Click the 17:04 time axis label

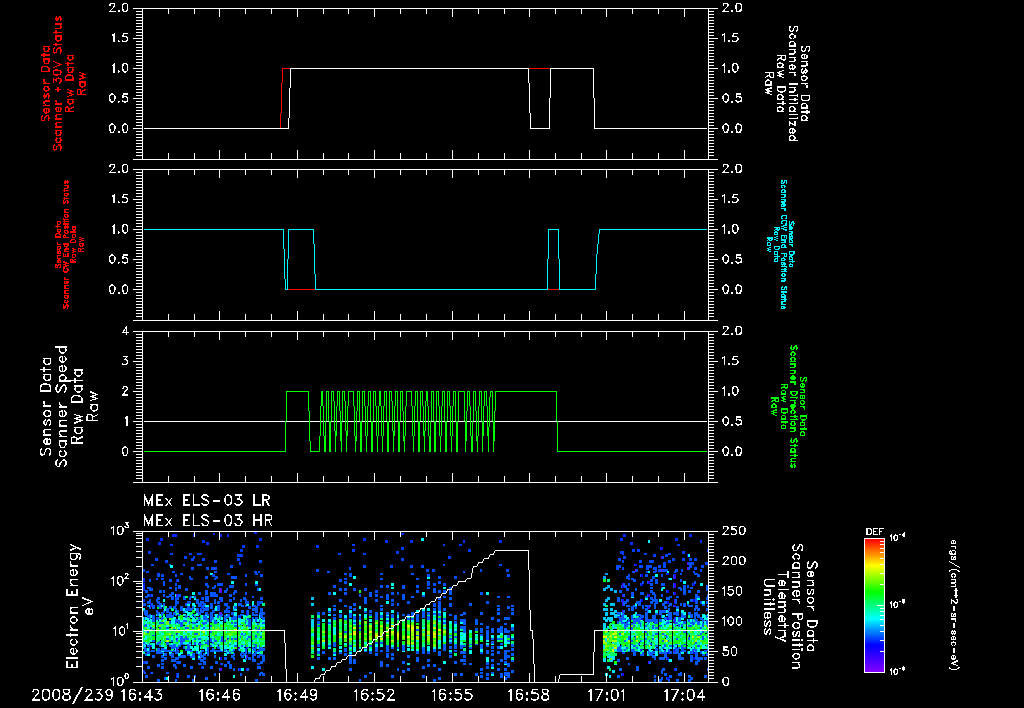click(x=684, y=695)
